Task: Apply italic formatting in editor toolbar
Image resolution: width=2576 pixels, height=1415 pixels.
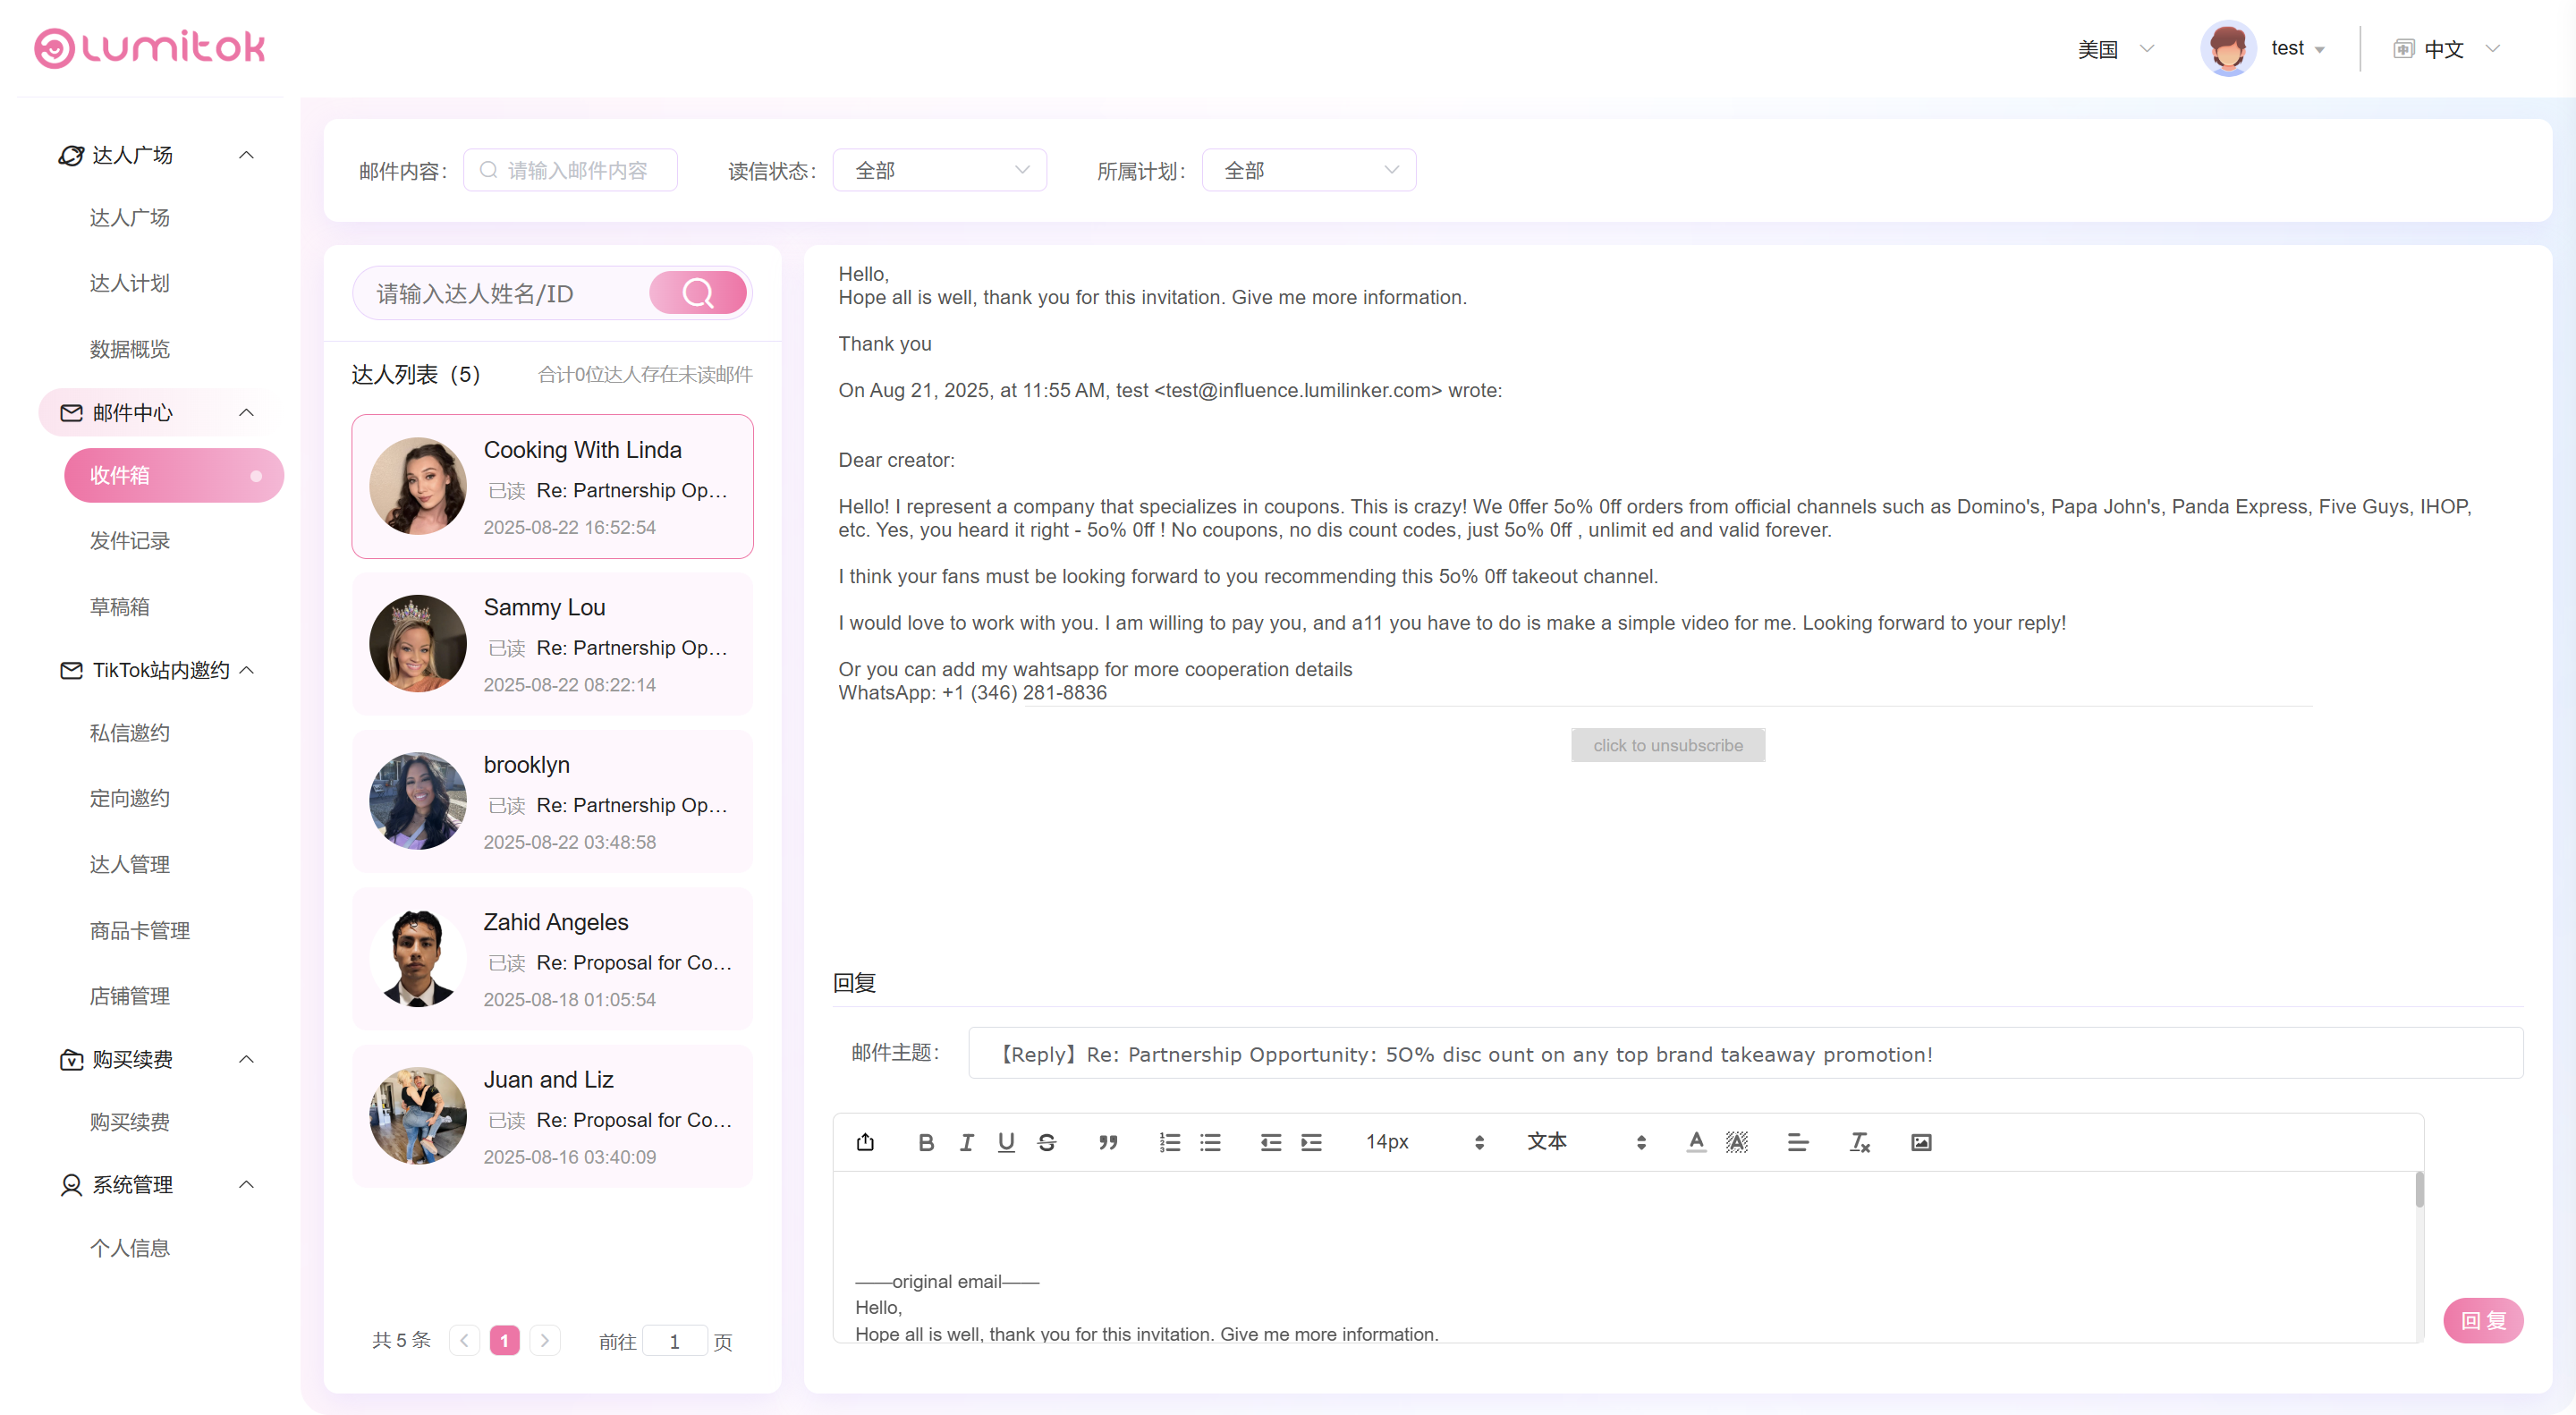Action: tap(966, 1142)
